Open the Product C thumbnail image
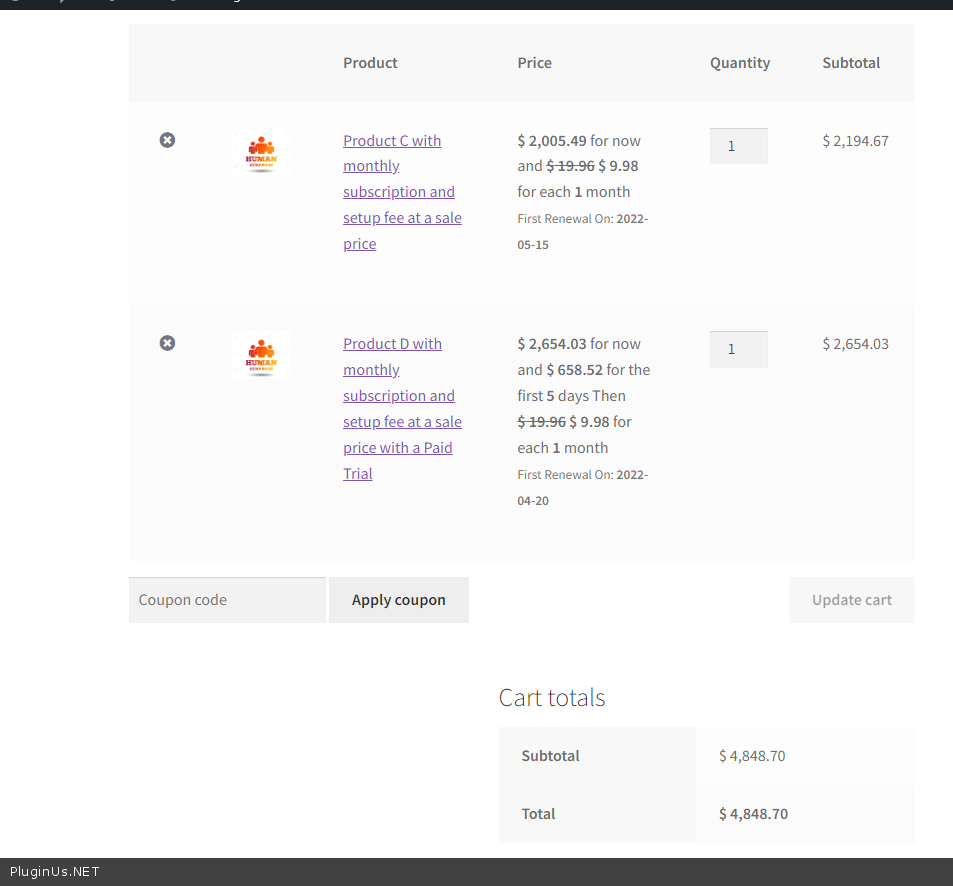This screenshot has width=953, height=886. tap(261, 153)
